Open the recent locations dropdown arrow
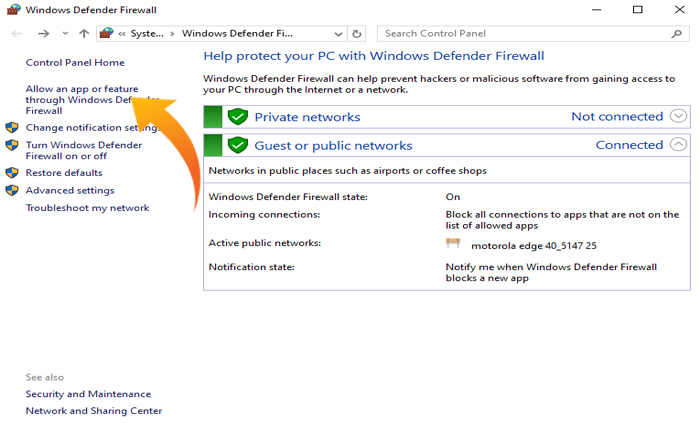700x430 pixels. [x=65, y=33]
